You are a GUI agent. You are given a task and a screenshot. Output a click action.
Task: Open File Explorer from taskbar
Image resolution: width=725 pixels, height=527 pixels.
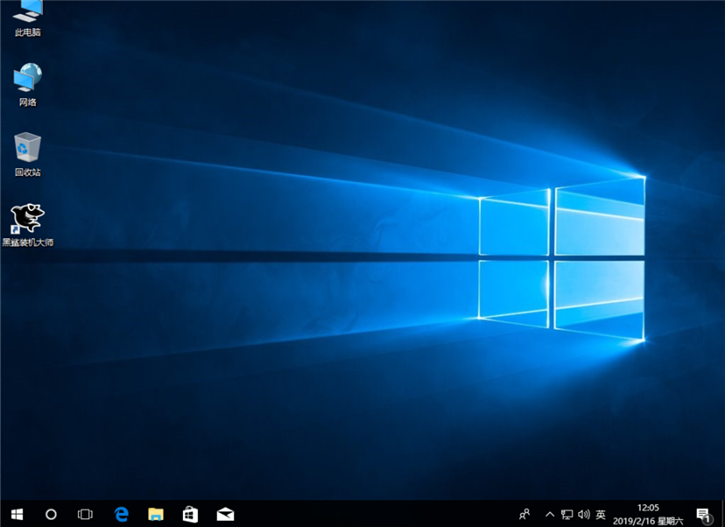click(156, 514)
